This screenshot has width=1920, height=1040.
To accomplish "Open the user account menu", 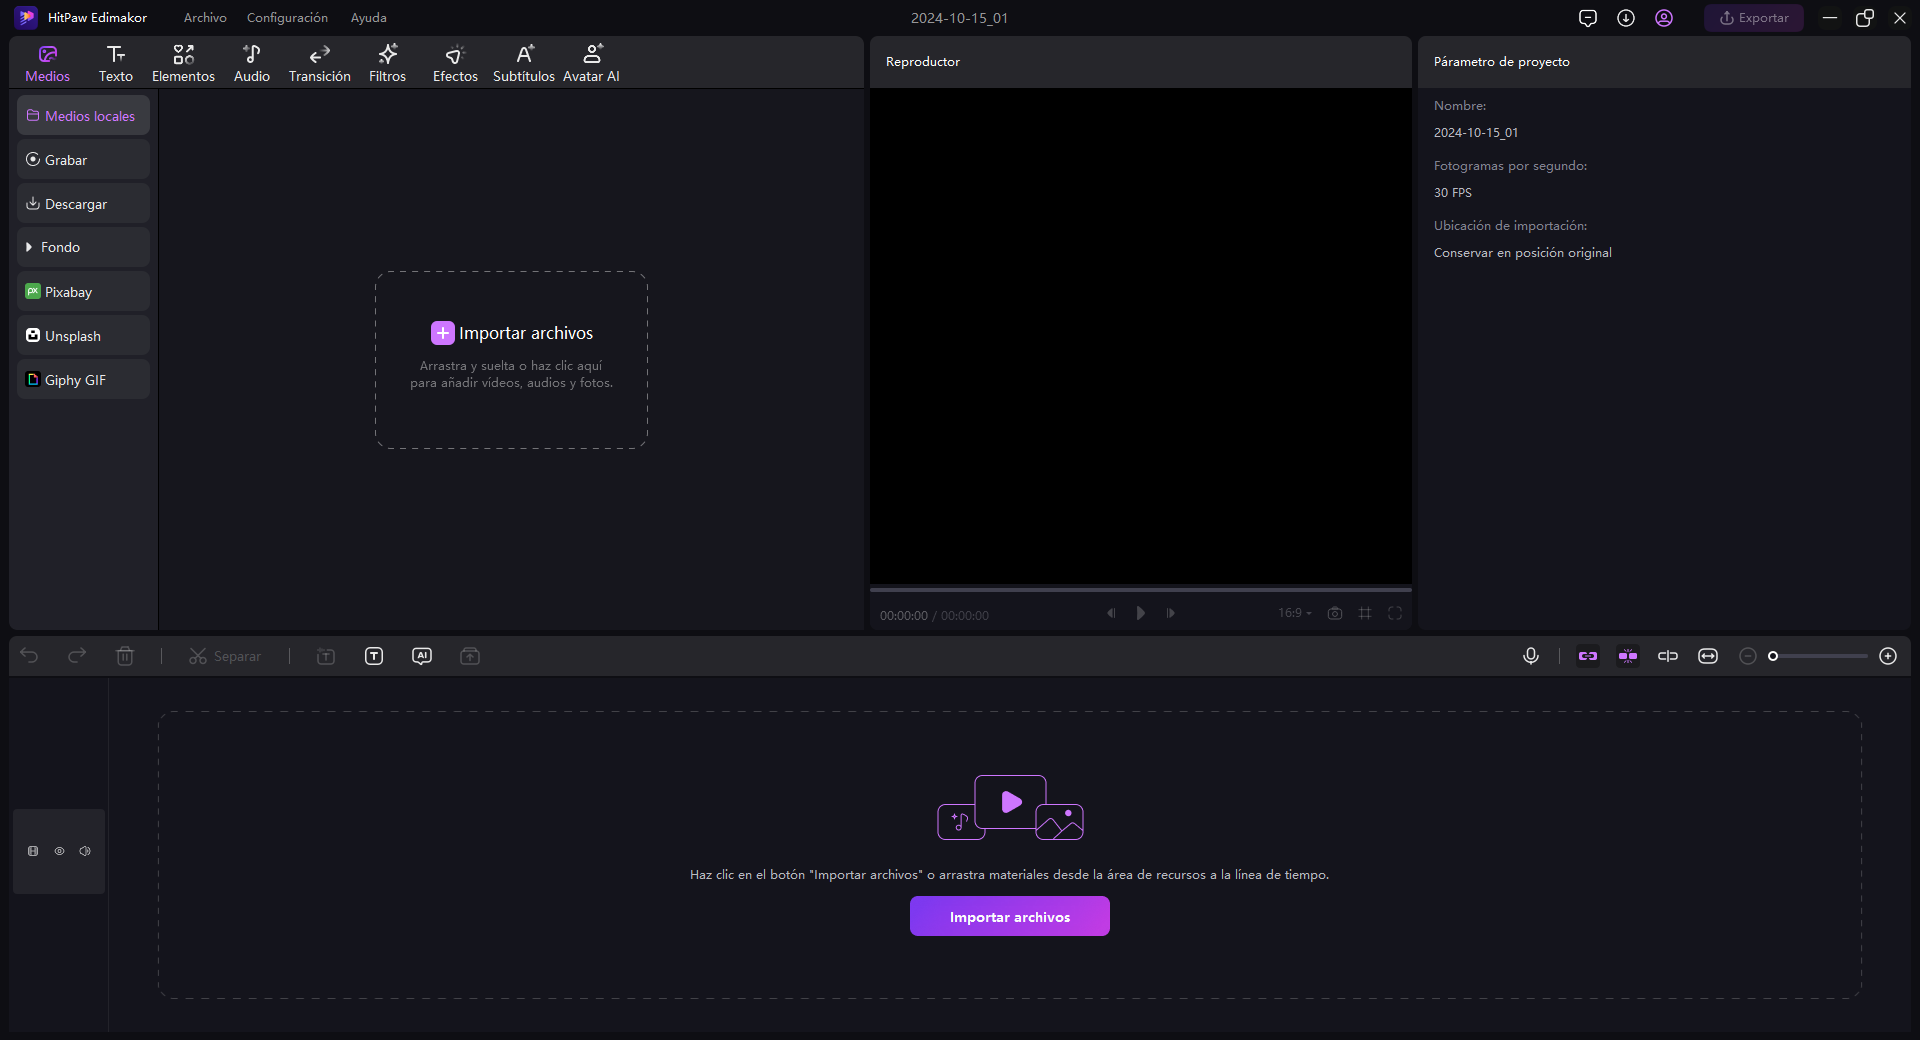I will coord(1663,17).
